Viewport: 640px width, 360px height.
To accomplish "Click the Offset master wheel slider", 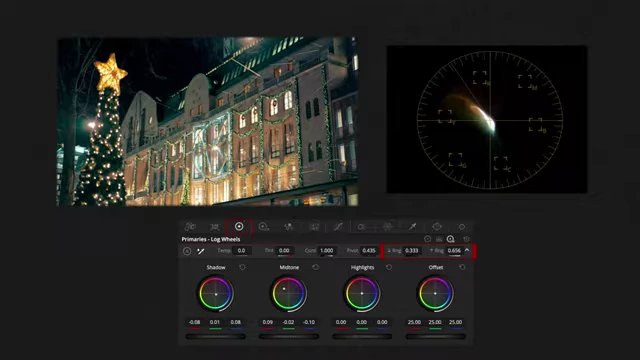I will [435, 337].
